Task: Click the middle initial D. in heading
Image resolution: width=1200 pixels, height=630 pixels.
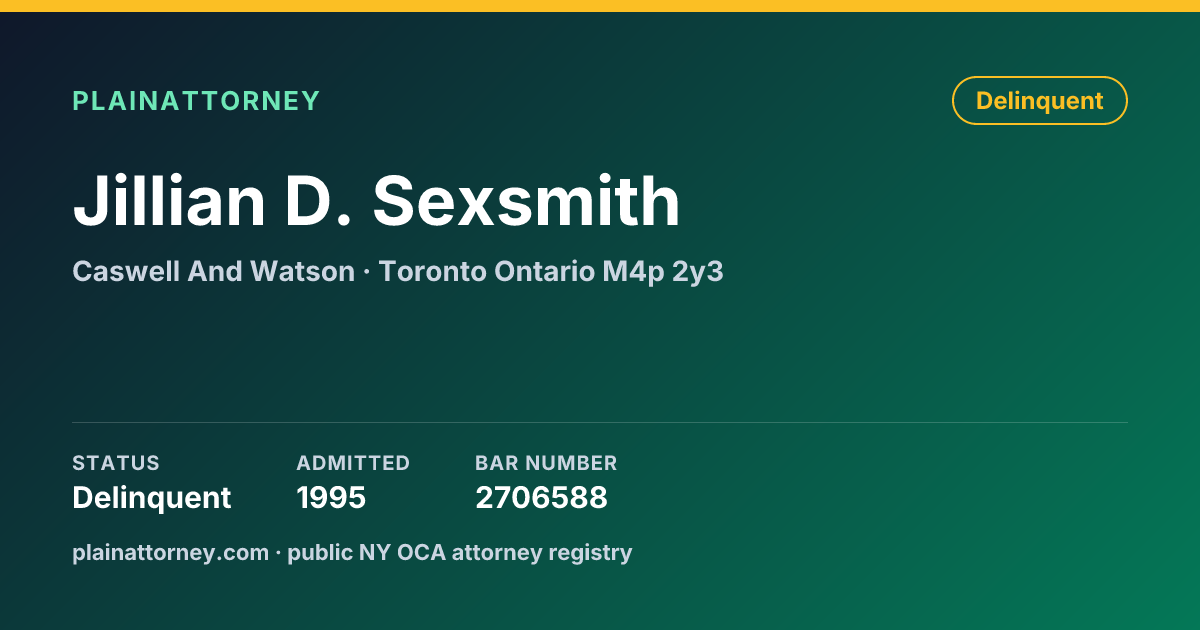Action: [x=319, y=201]
